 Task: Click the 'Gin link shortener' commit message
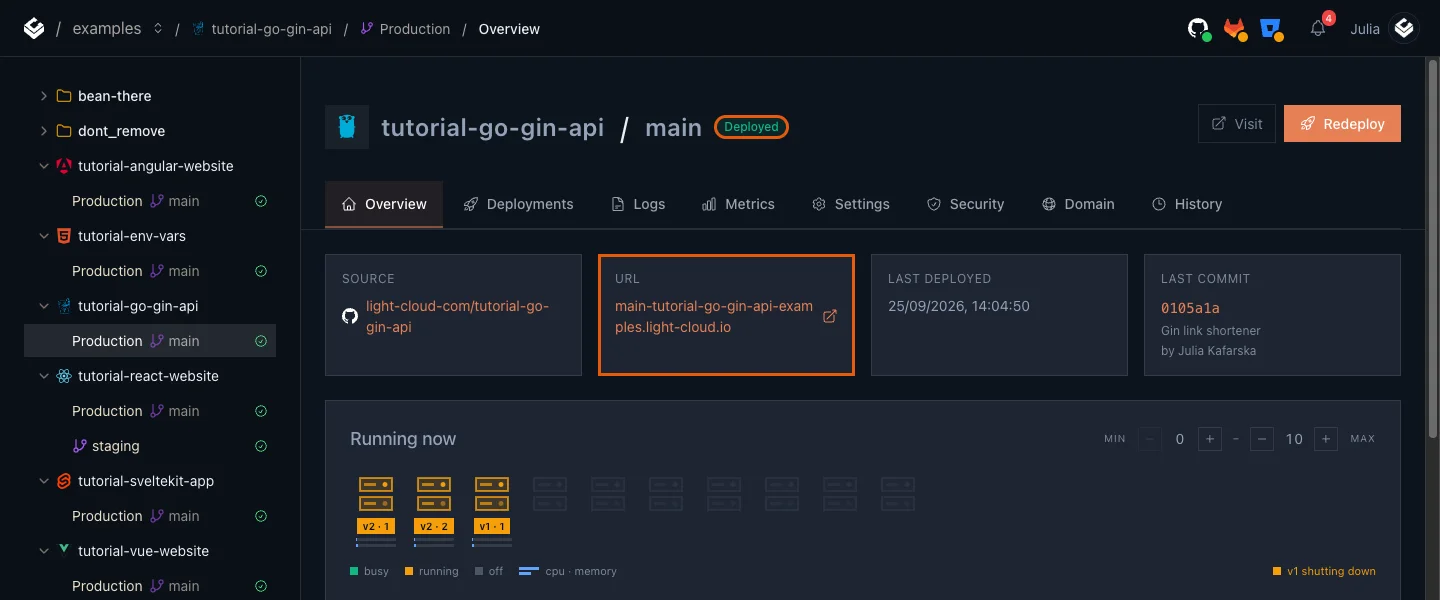1211,331
